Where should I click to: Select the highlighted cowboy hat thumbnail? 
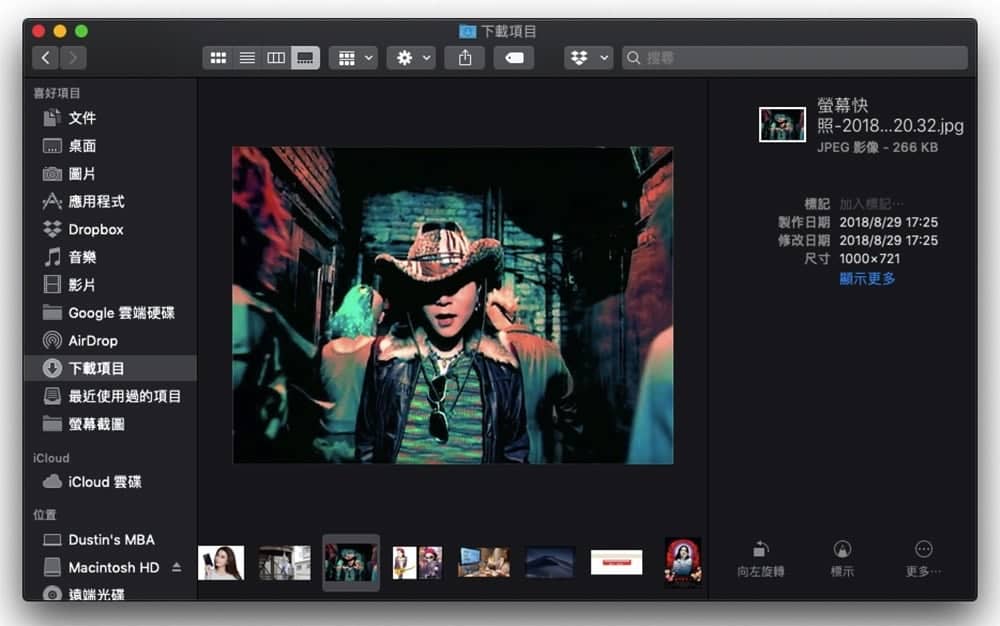(x=351, y=563)
